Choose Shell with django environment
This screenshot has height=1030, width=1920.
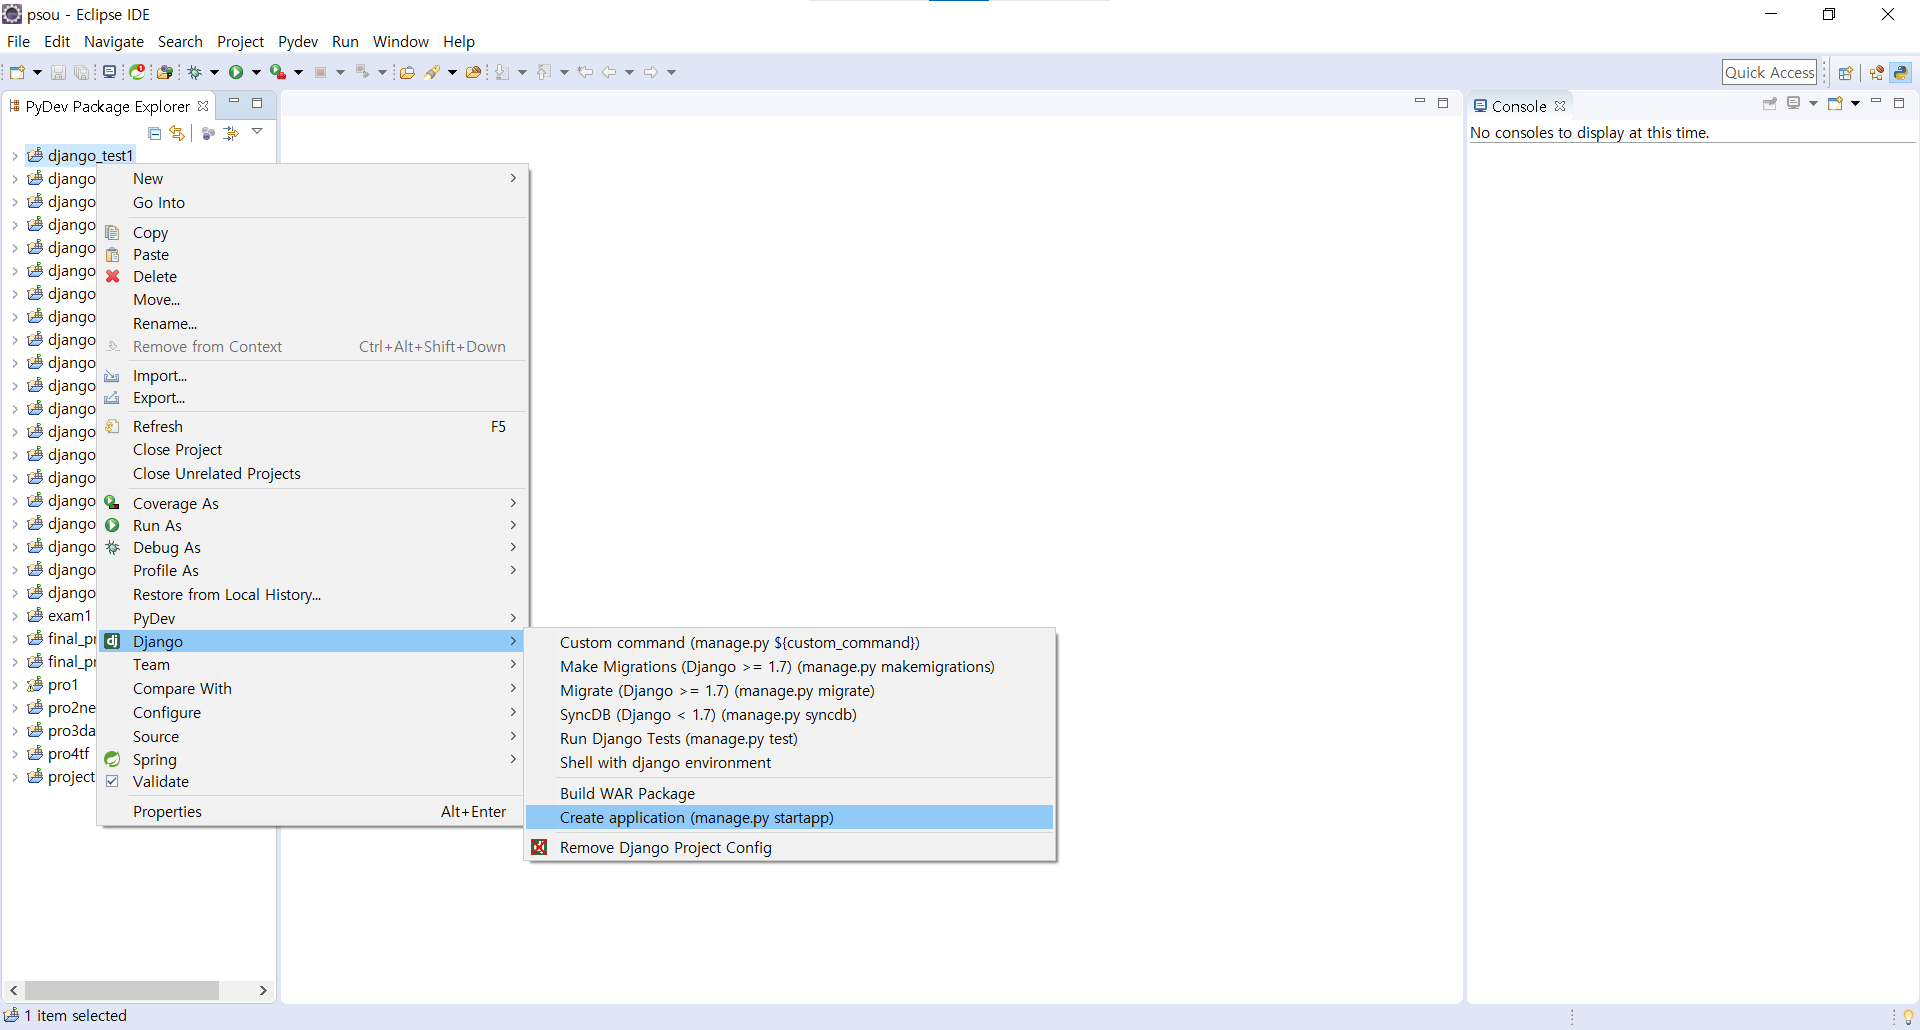coord(789,763)
